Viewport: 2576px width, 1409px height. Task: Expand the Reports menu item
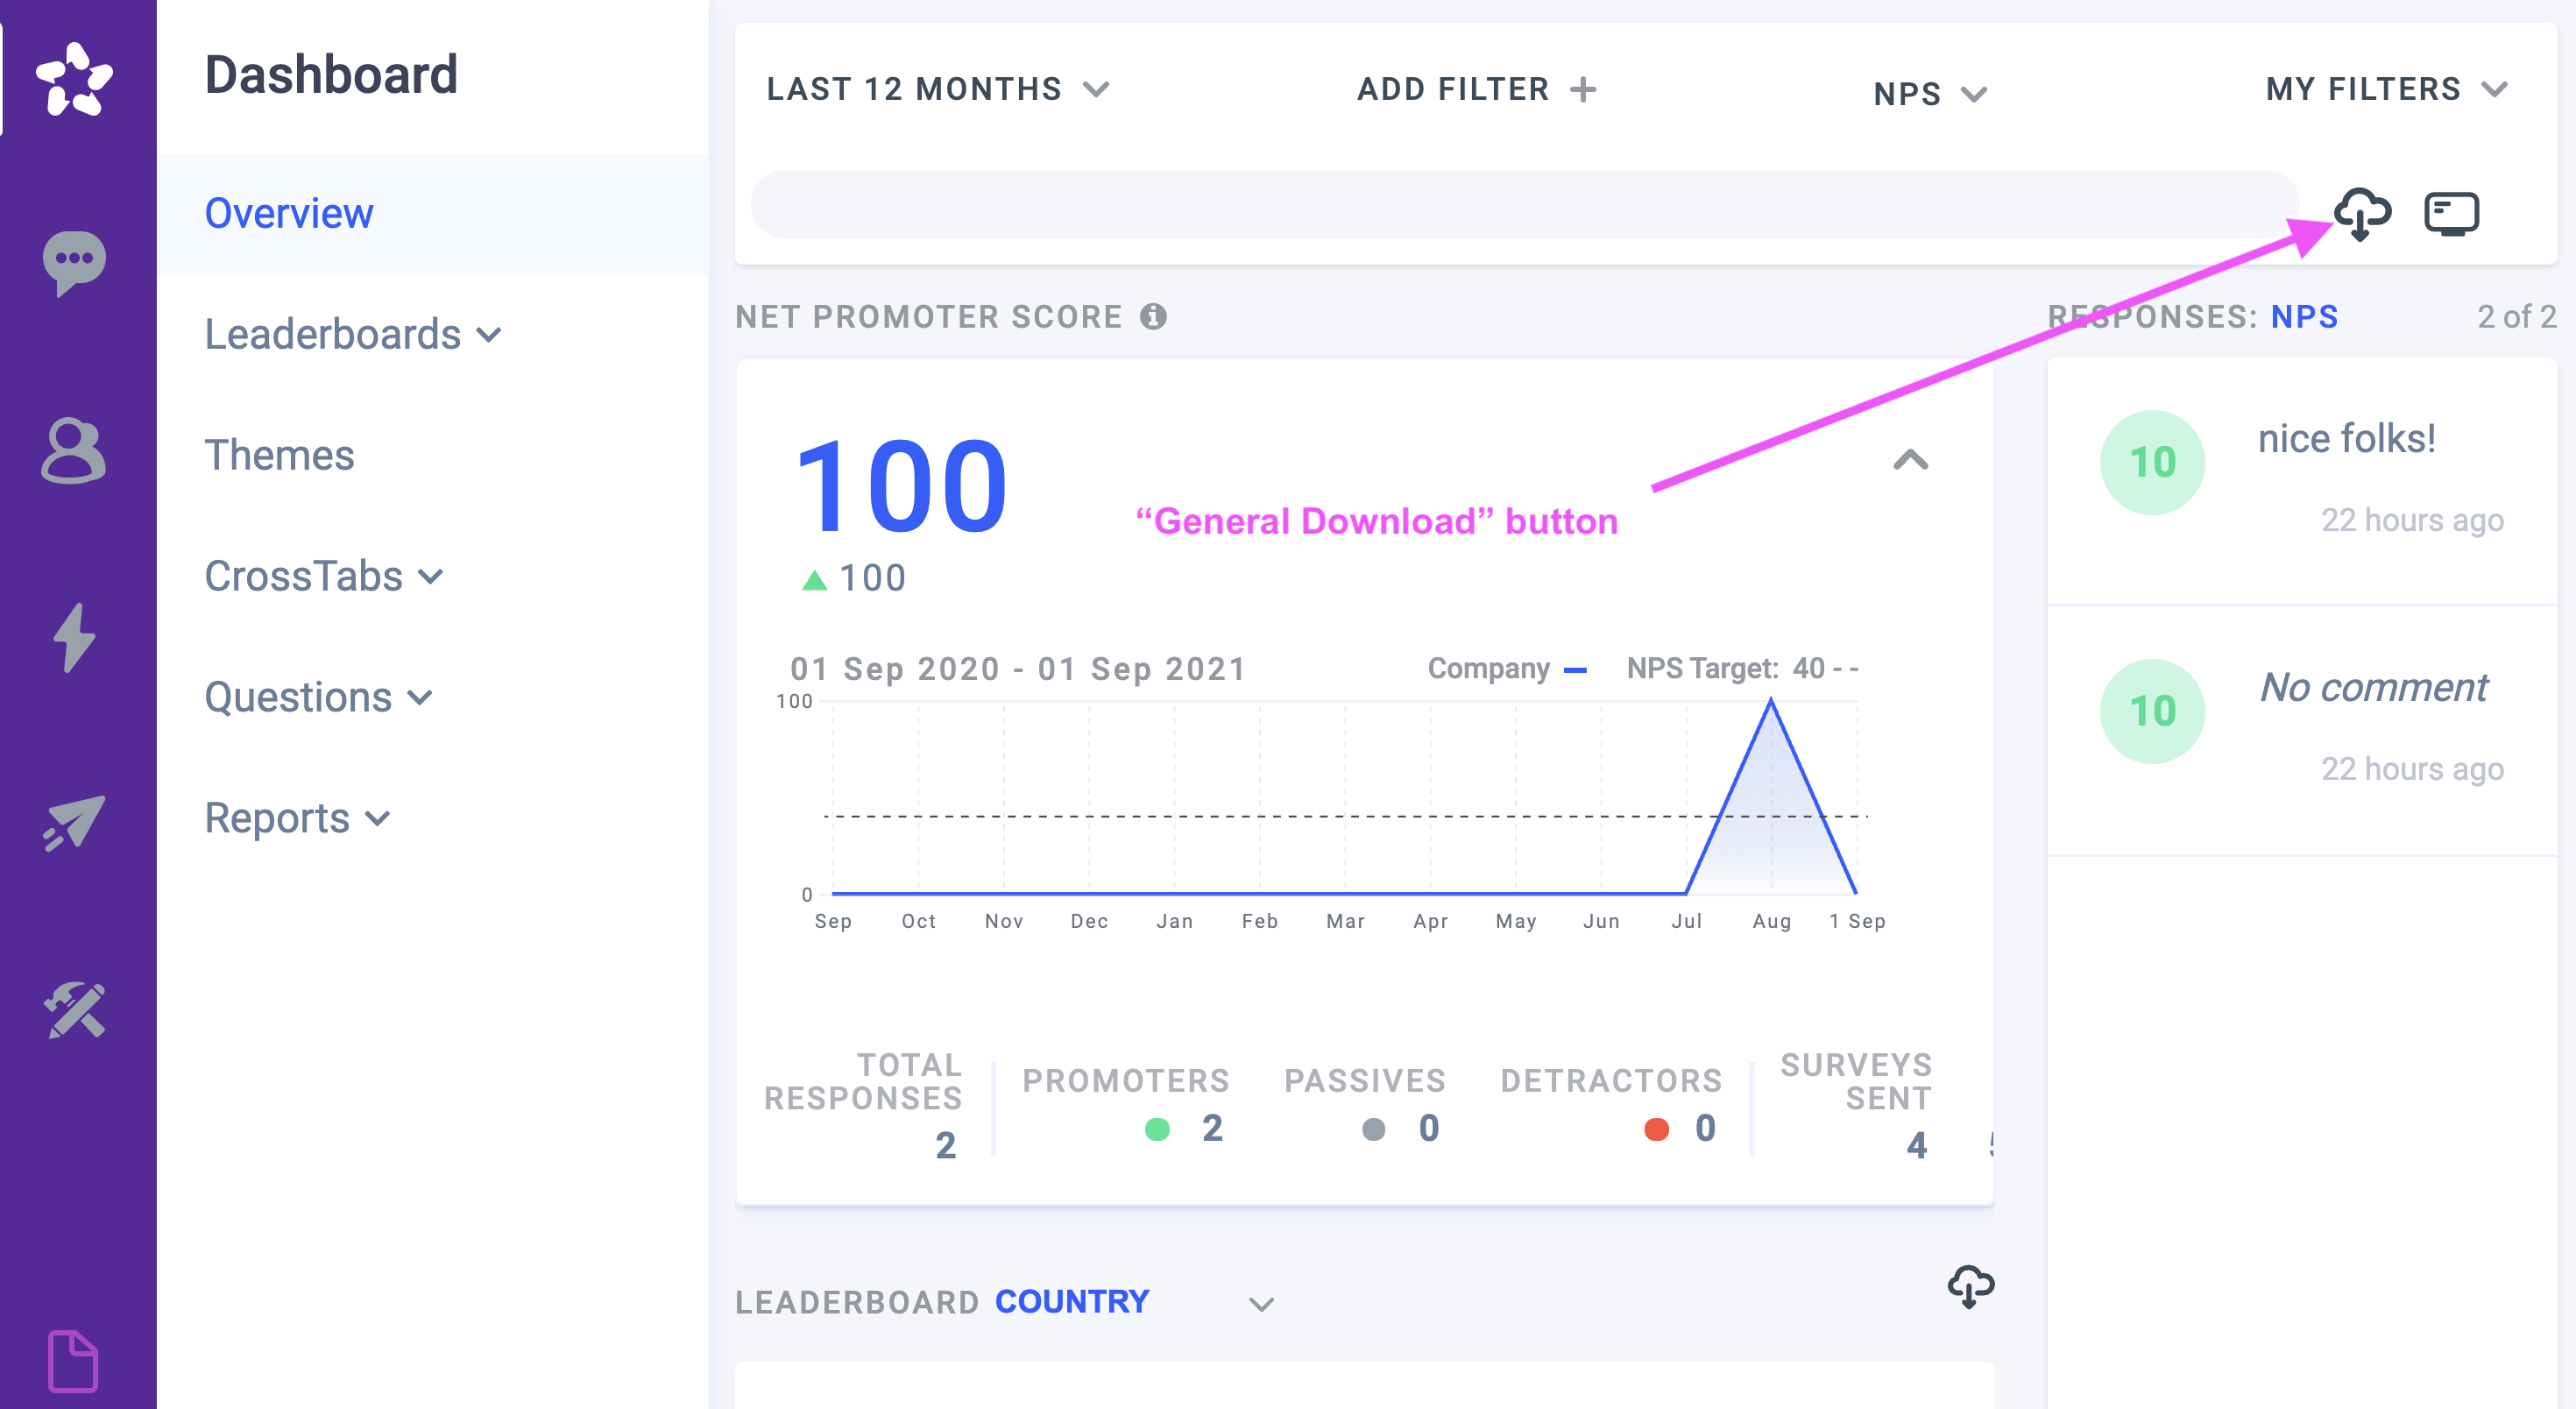(x=296, y=818)
